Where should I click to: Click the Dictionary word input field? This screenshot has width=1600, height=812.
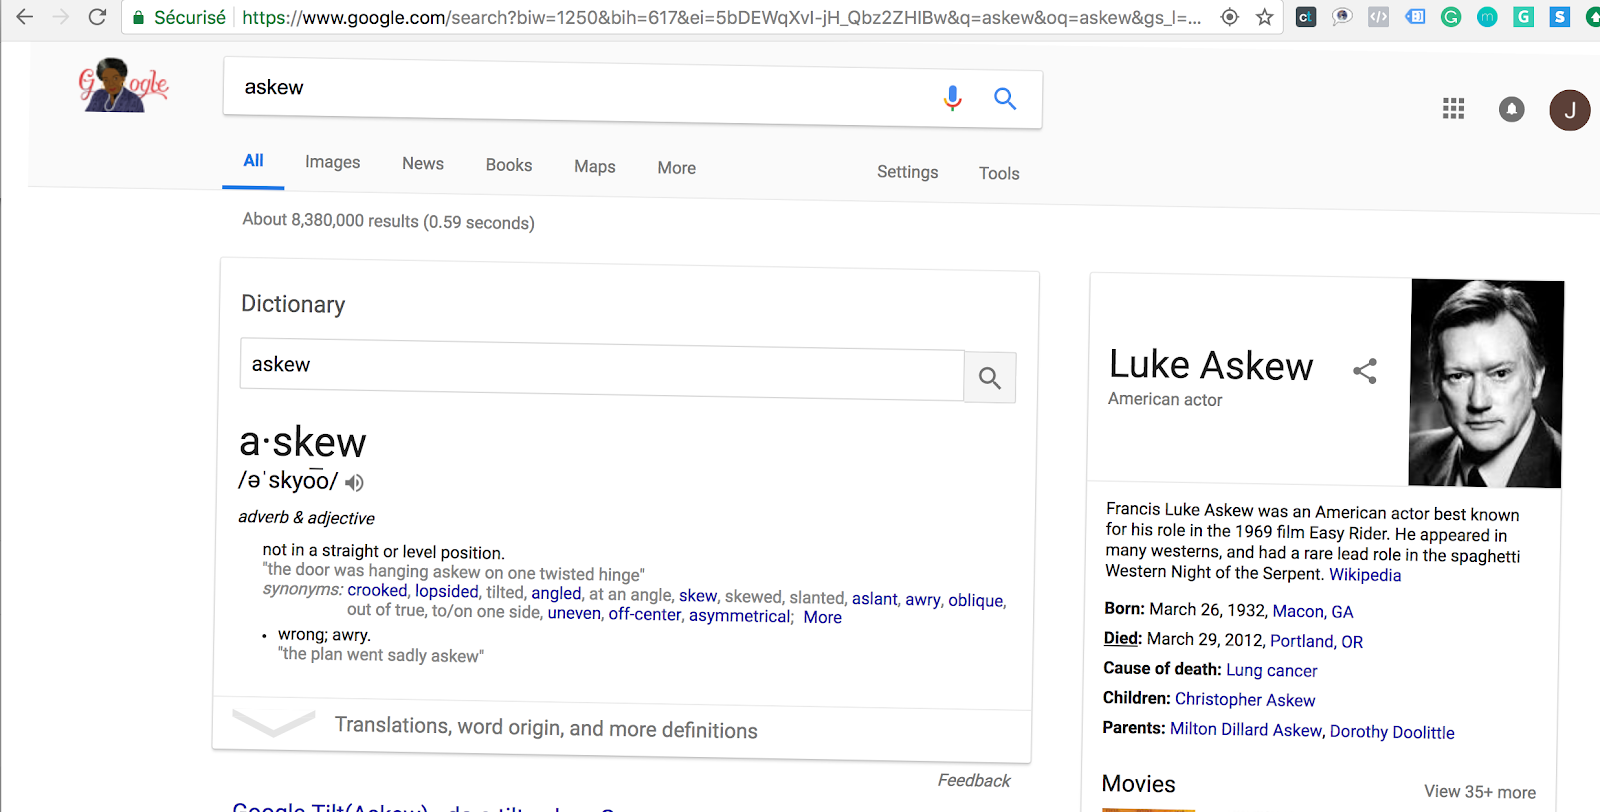(x=602, y=370)
